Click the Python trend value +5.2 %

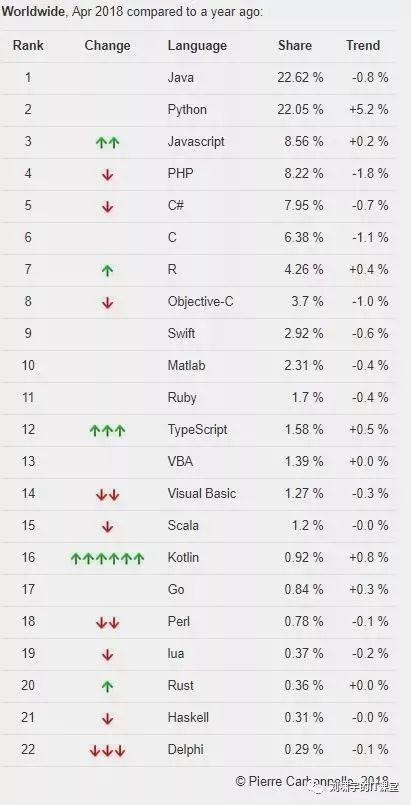coord(369,109)
